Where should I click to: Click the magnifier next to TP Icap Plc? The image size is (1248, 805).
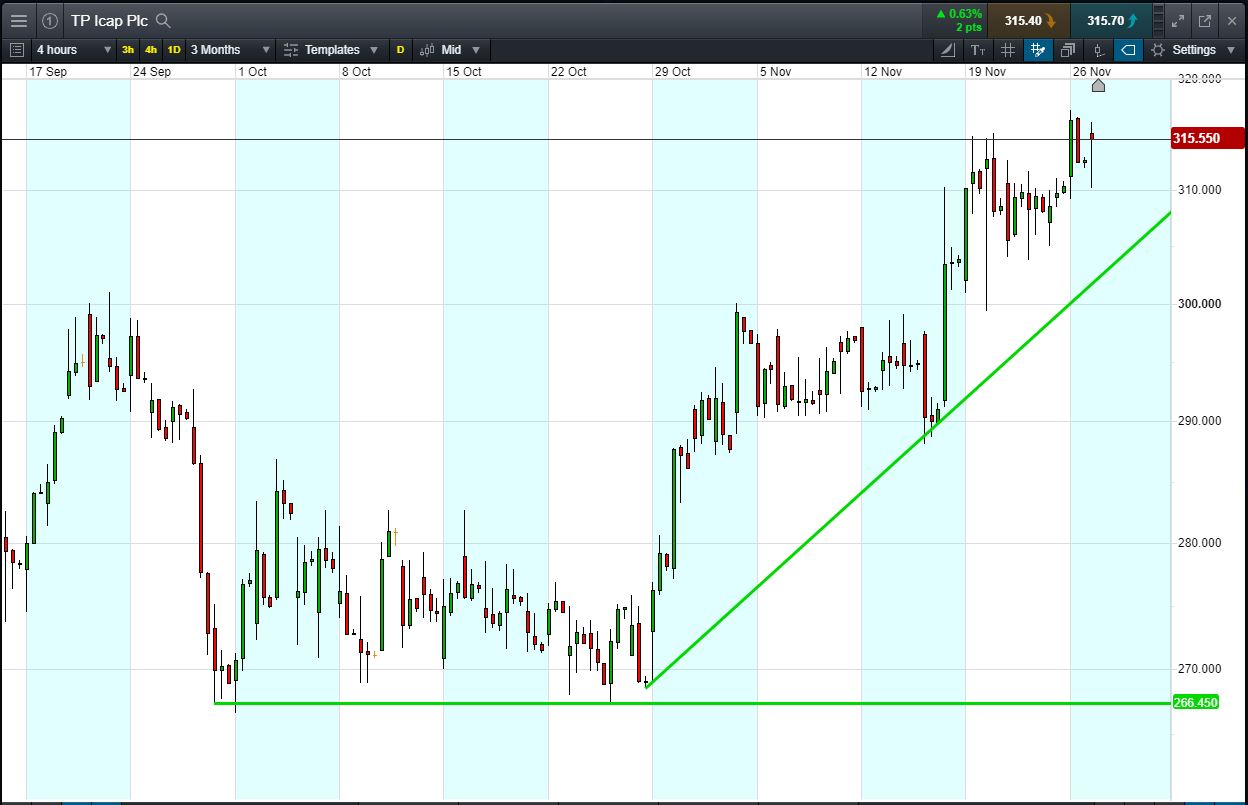[164, 20]
